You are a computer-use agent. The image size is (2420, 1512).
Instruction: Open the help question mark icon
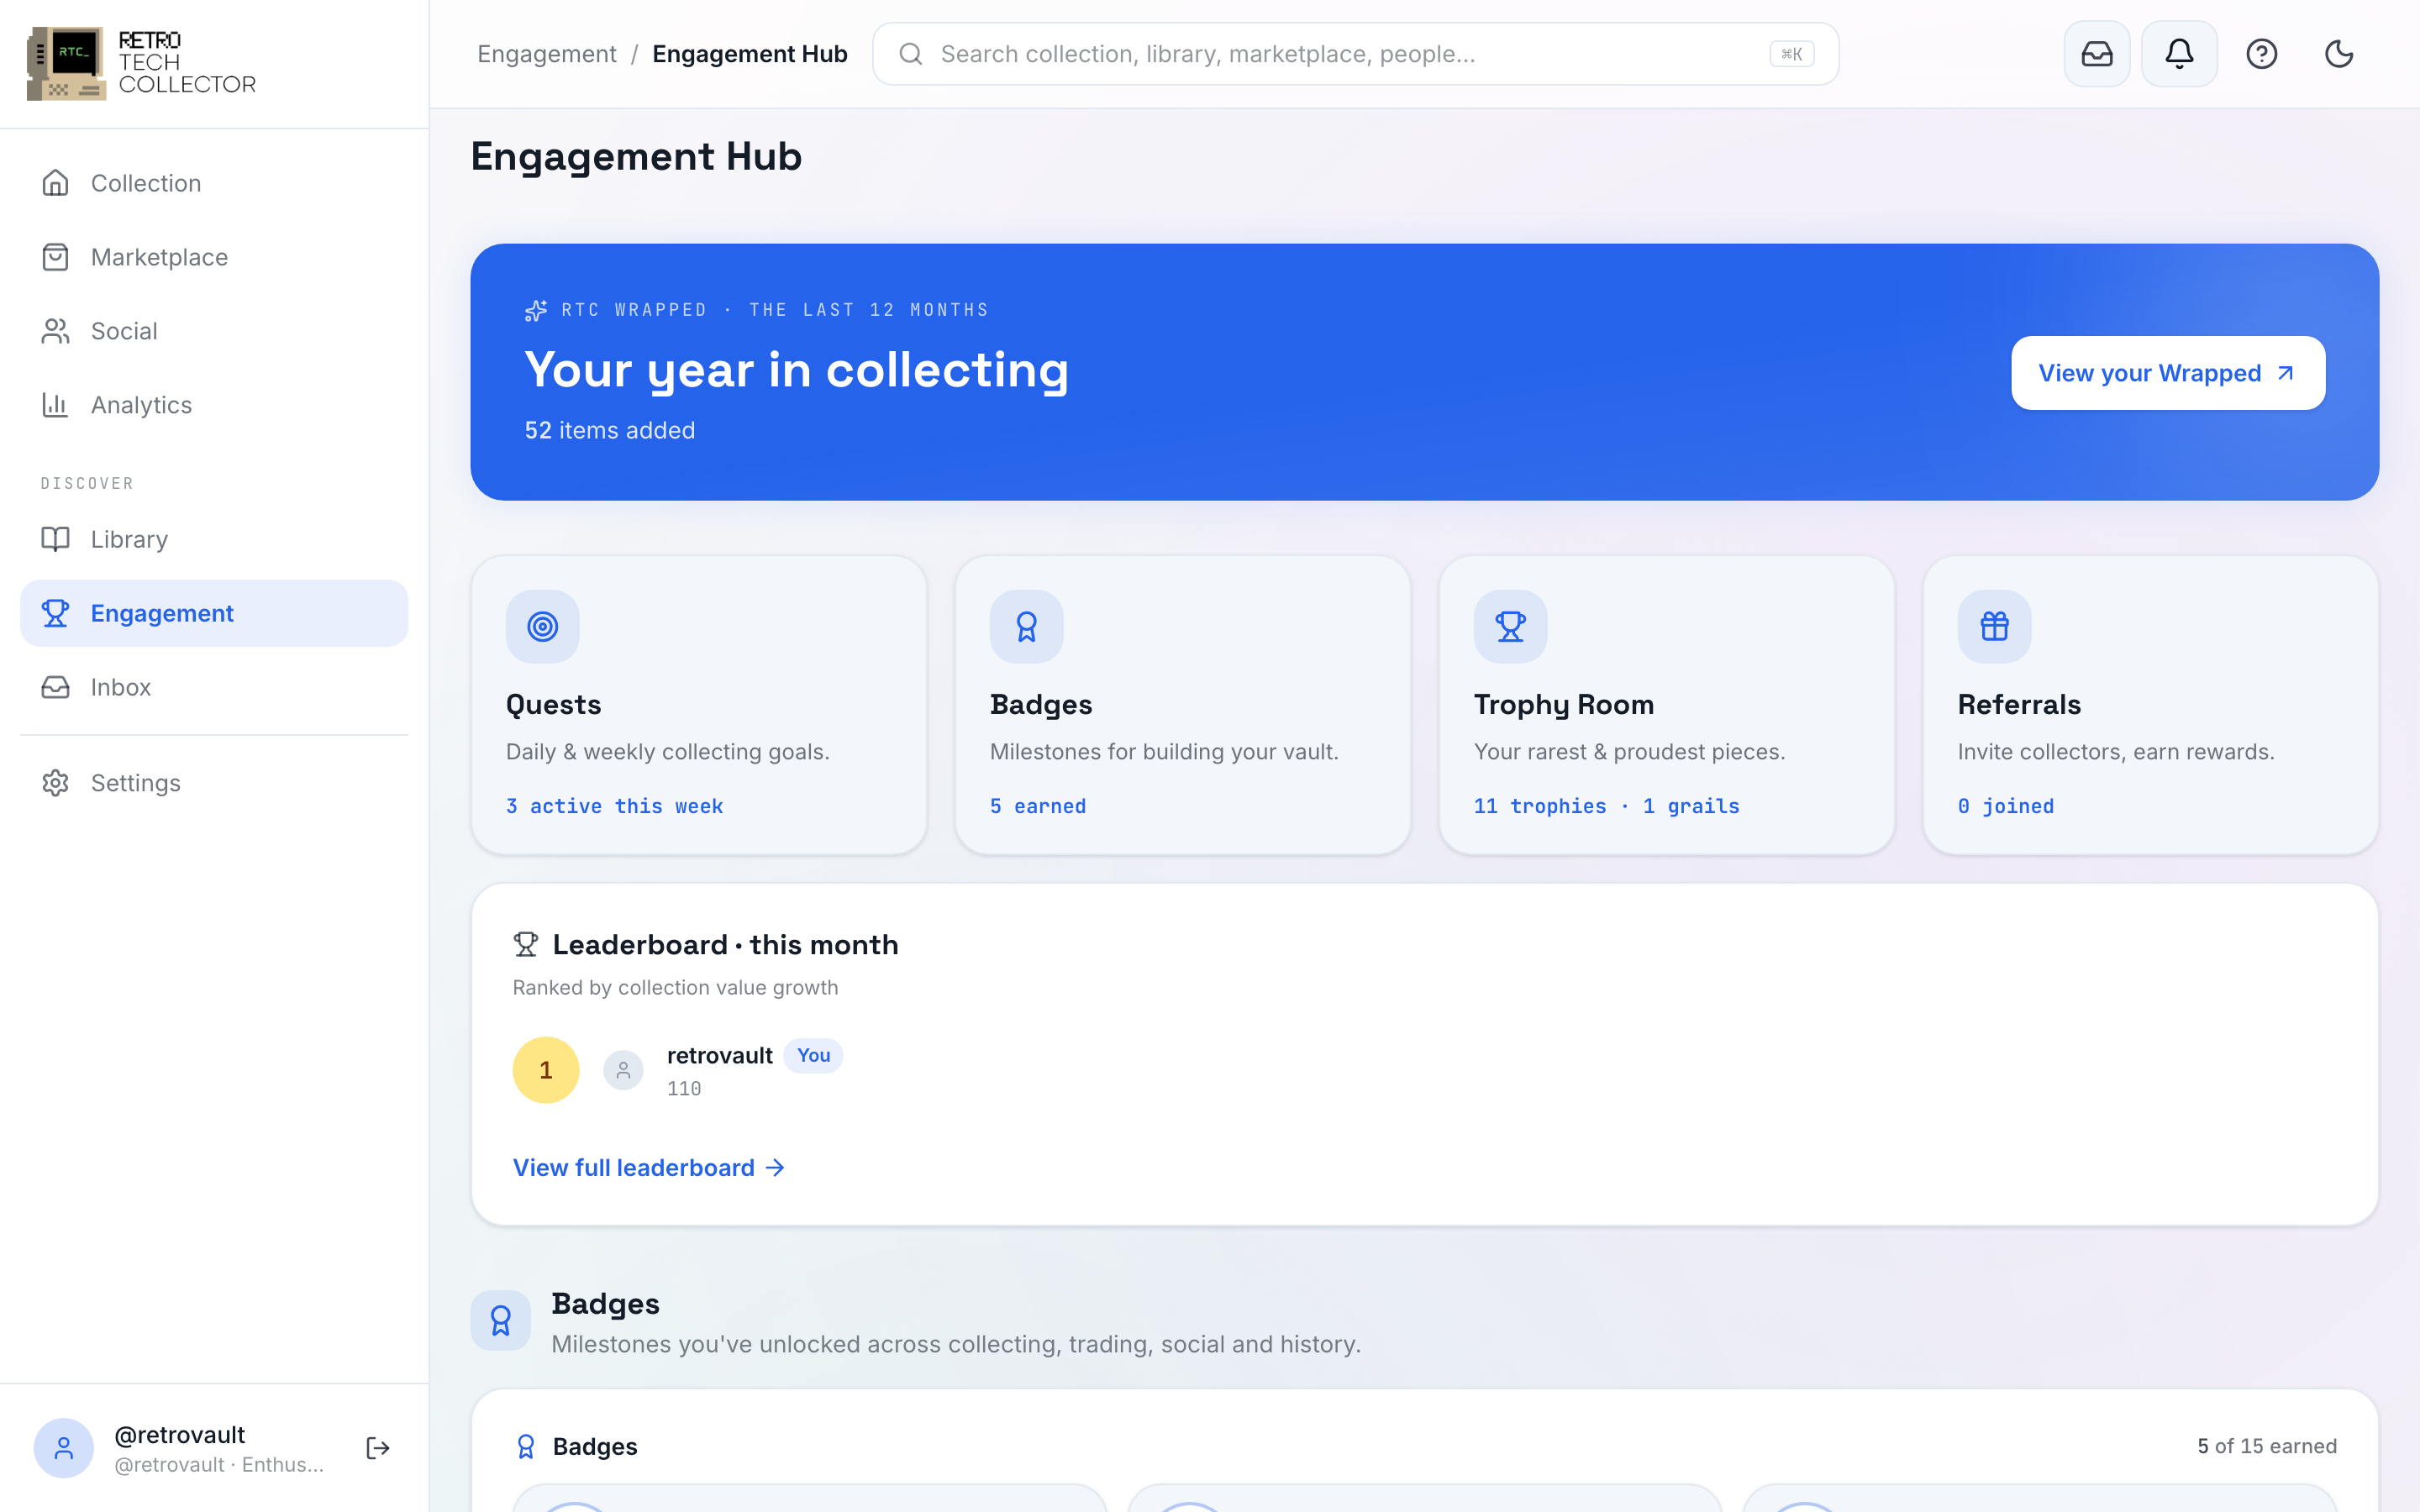(2261, 54)
